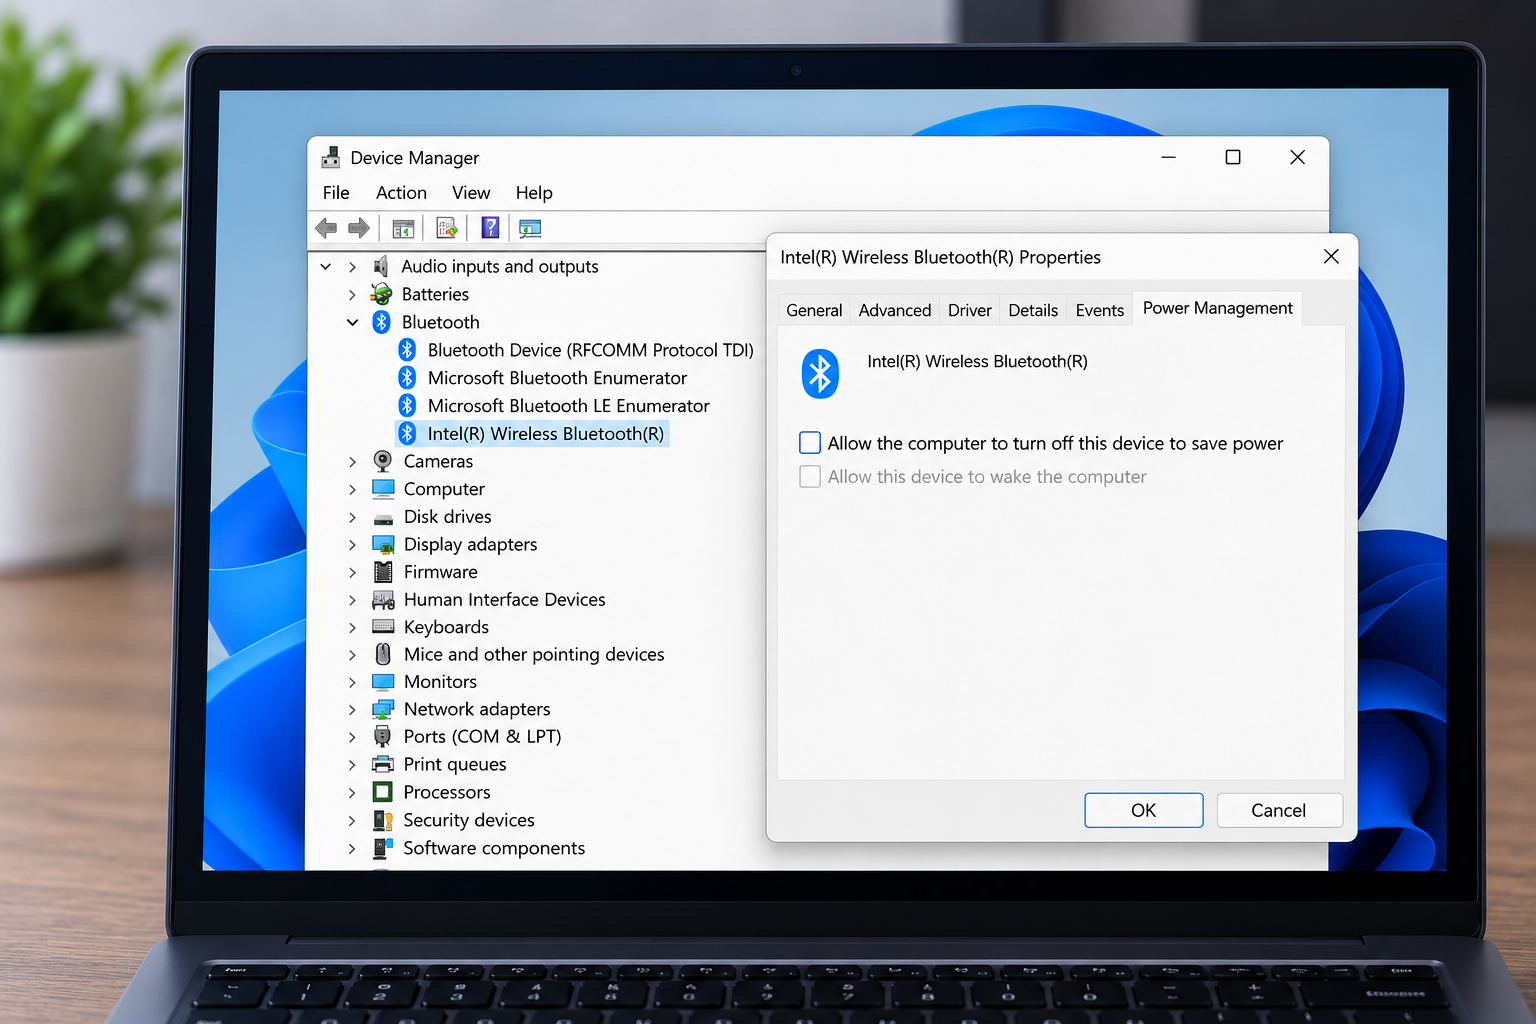Click the Disk drives category icon
This screenshot has height=1024, width=1536.
coord(383,518)
